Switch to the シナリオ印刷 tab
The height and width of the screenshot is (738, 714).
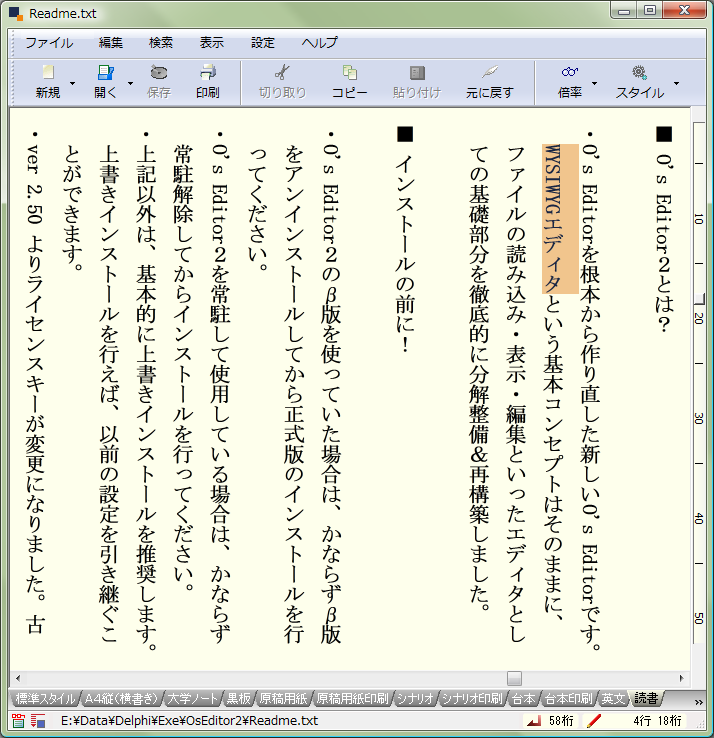(x=472, y=699)
